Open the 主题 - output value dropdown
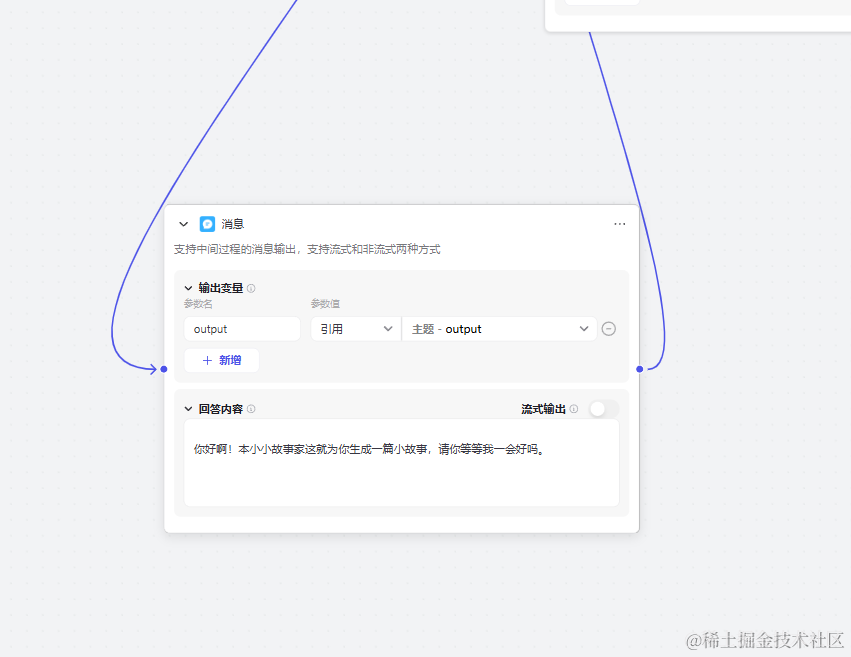The height and width of the screenshot is (657, 851). [499, 329]
